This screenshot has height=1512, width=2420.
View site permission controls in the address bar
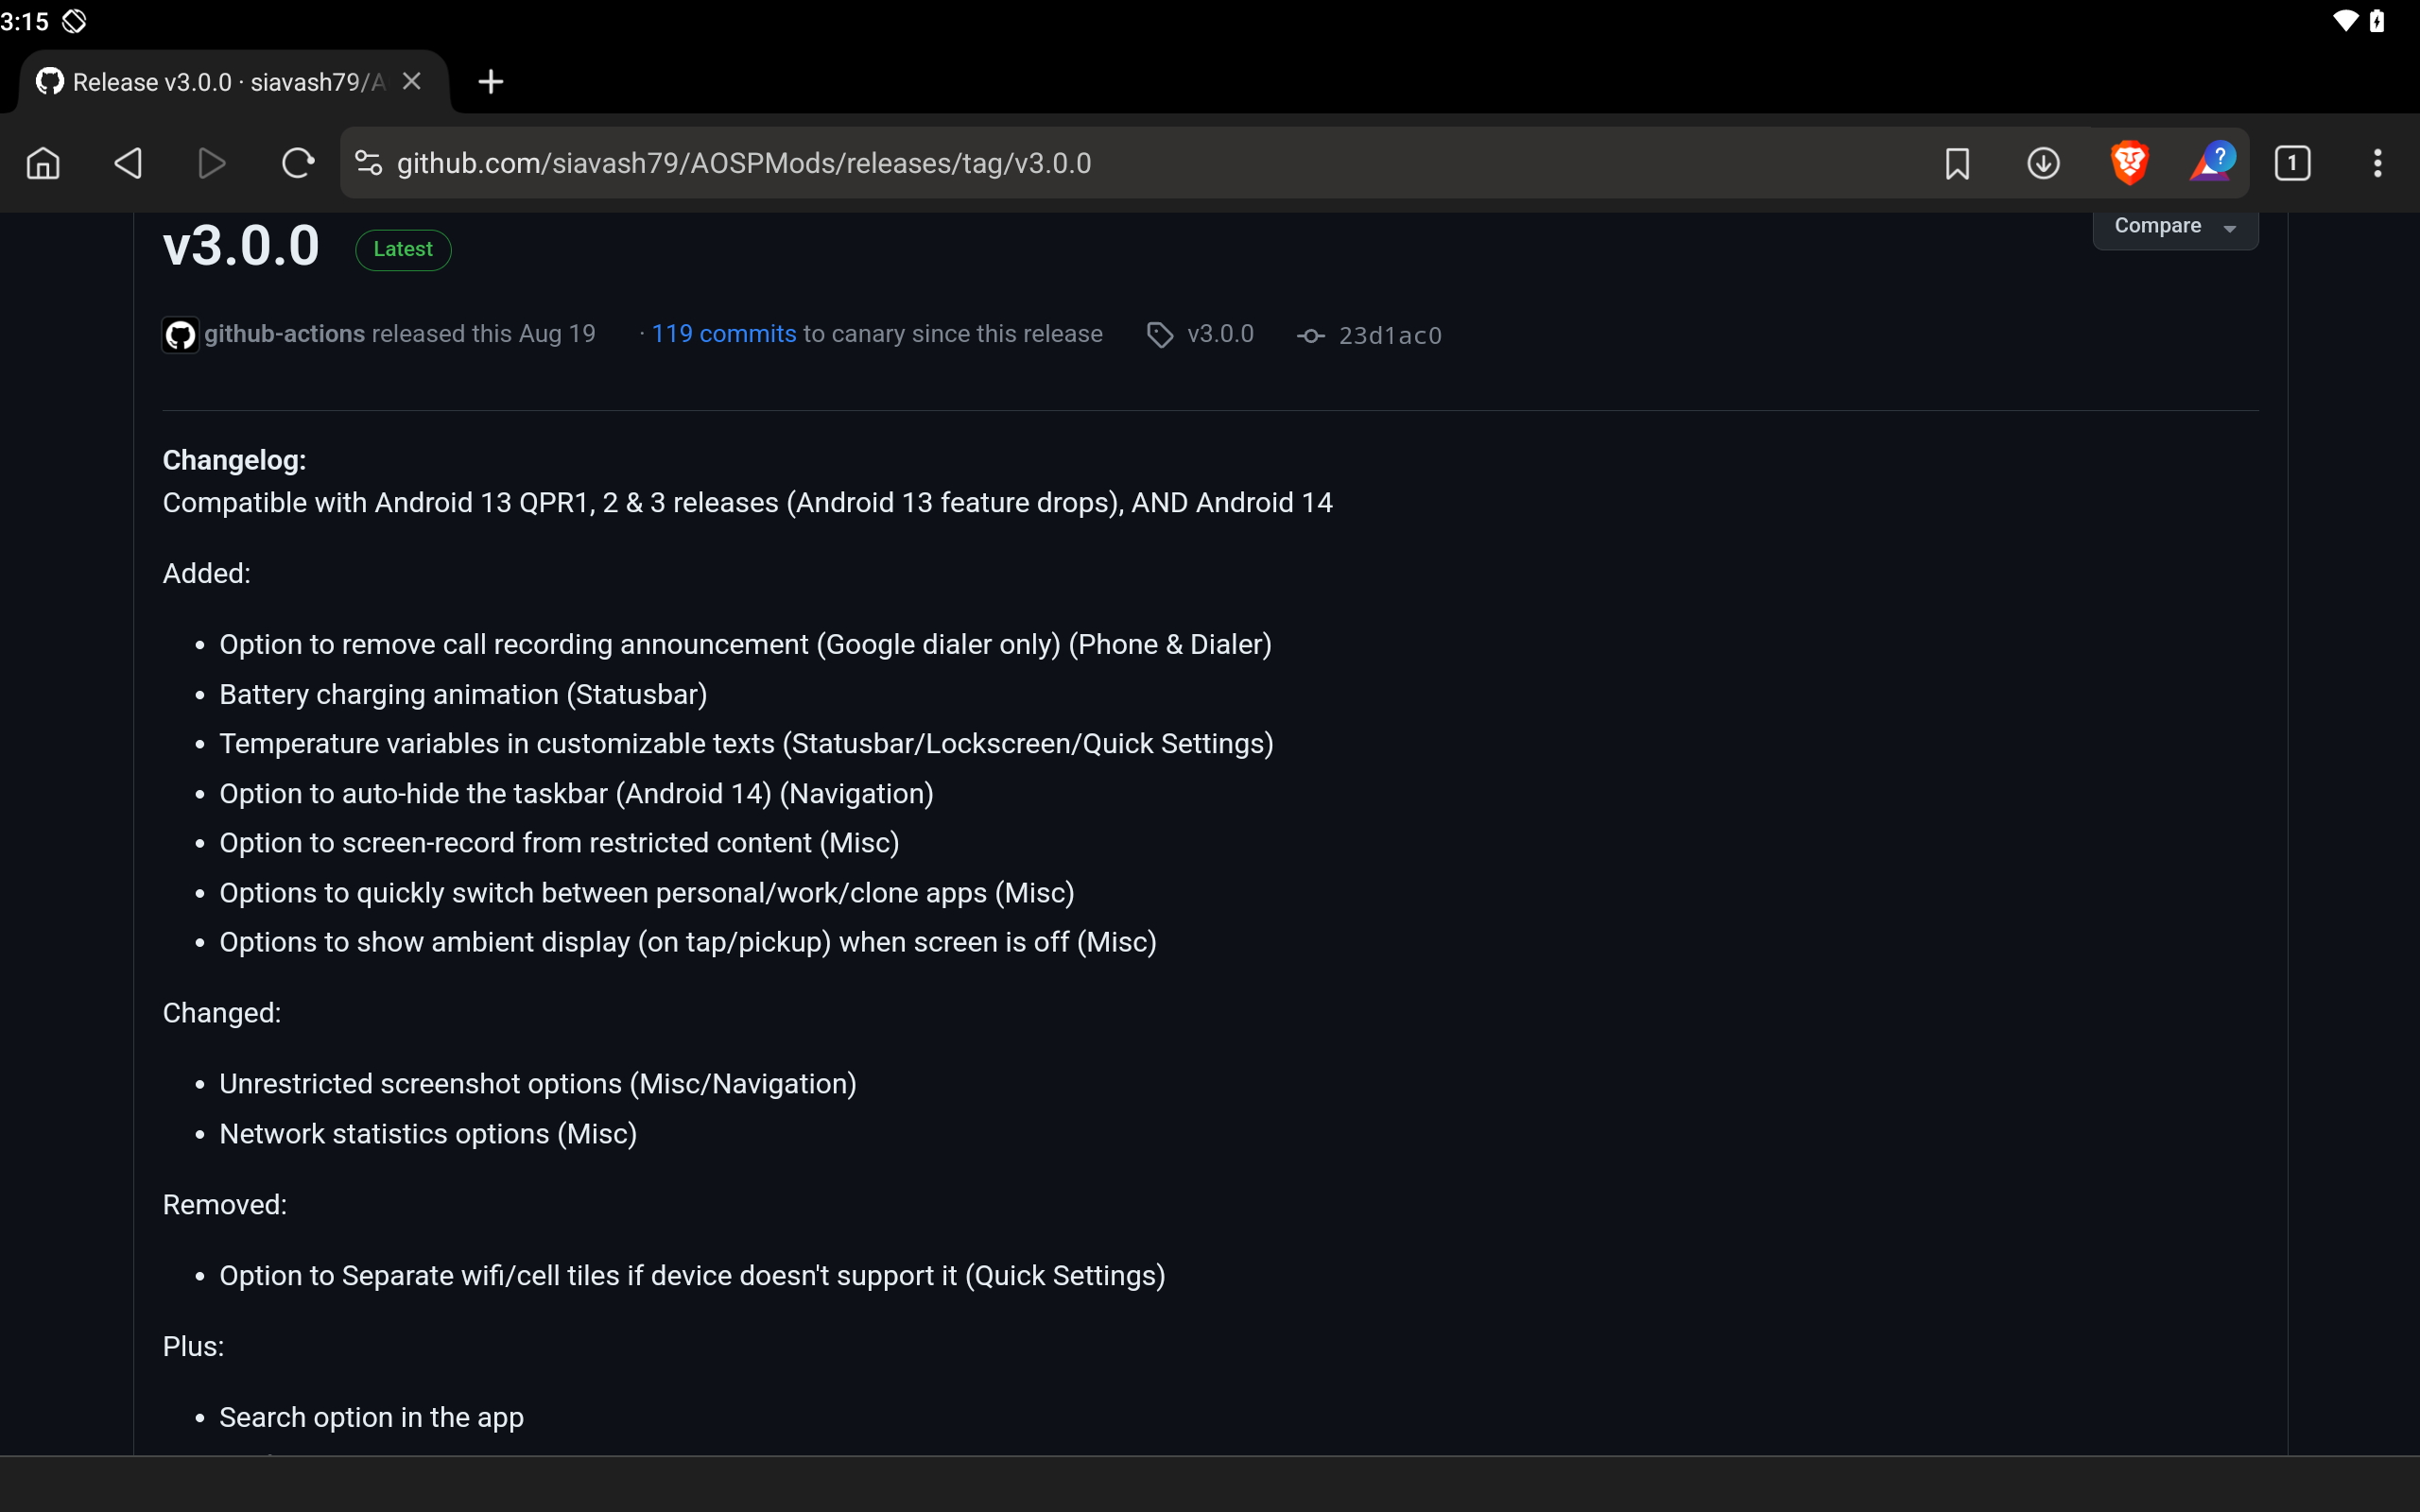[368, 162]
